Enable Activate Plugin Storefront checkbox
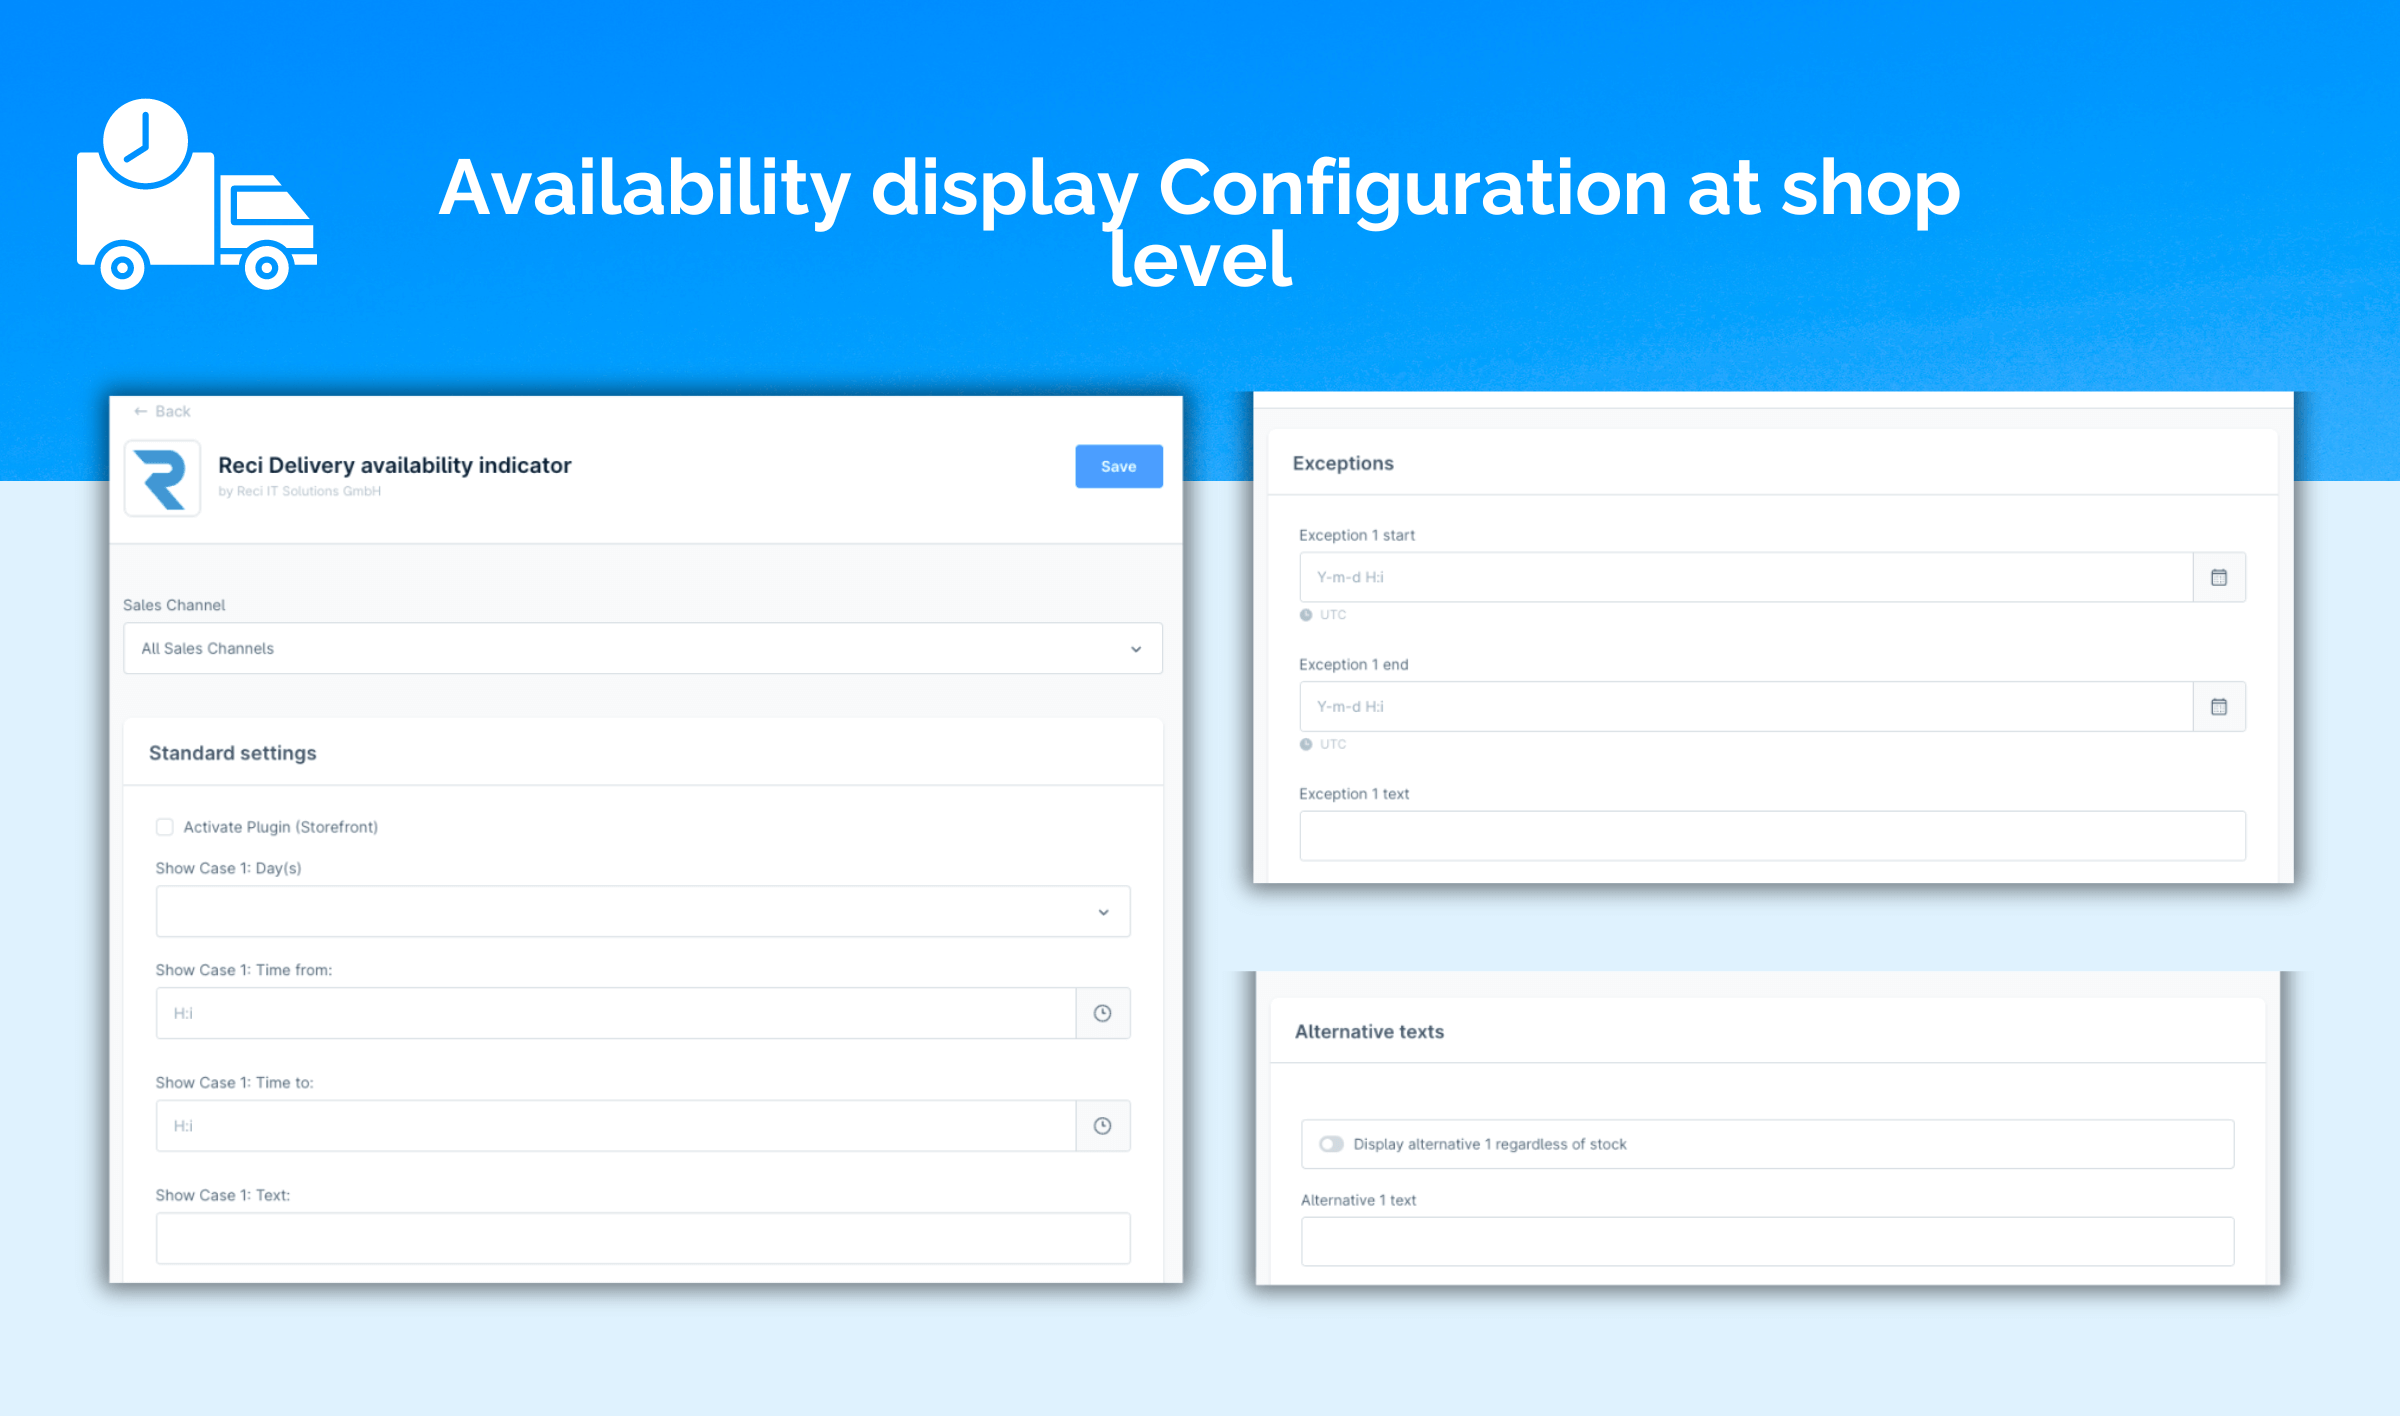The height and width of the screenshot is (1416, 2400). [163, 826]
